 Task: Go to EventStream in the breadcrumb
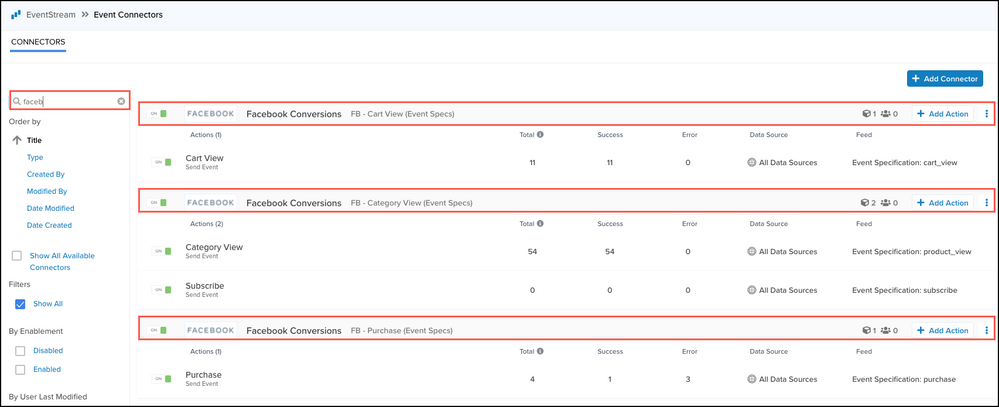(x=51, y=15)
